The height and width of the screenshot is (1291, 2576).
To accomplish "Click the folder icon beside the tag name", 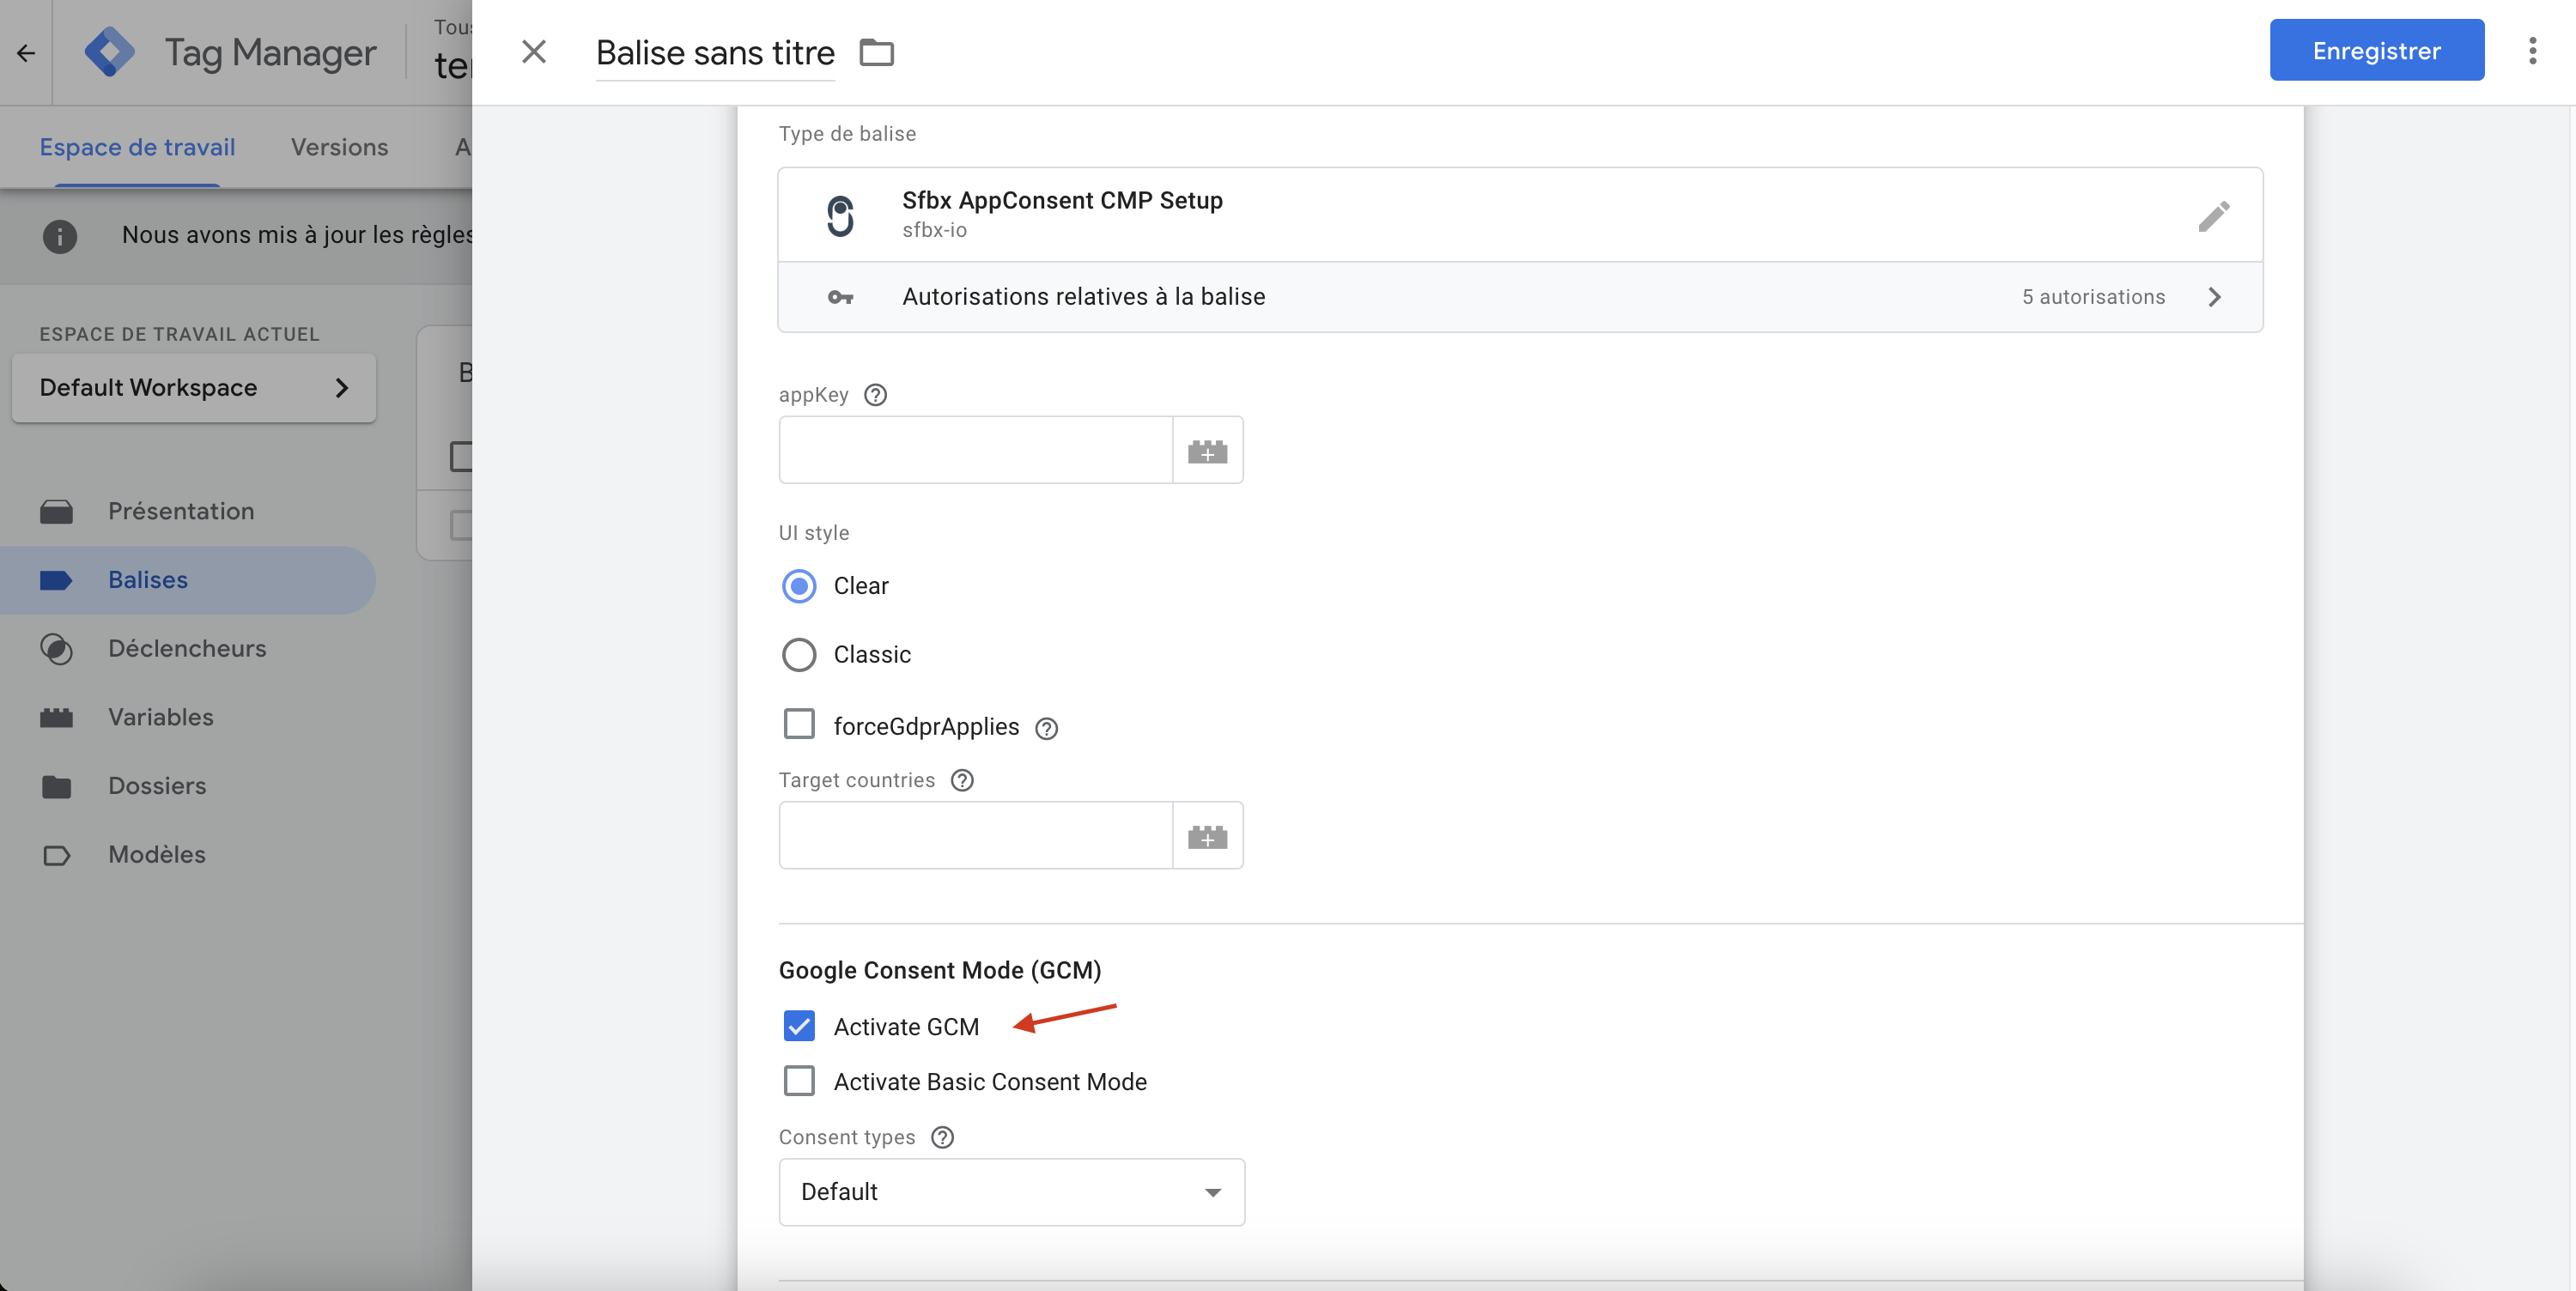I will pyautogui.click(x=877, y=52).
